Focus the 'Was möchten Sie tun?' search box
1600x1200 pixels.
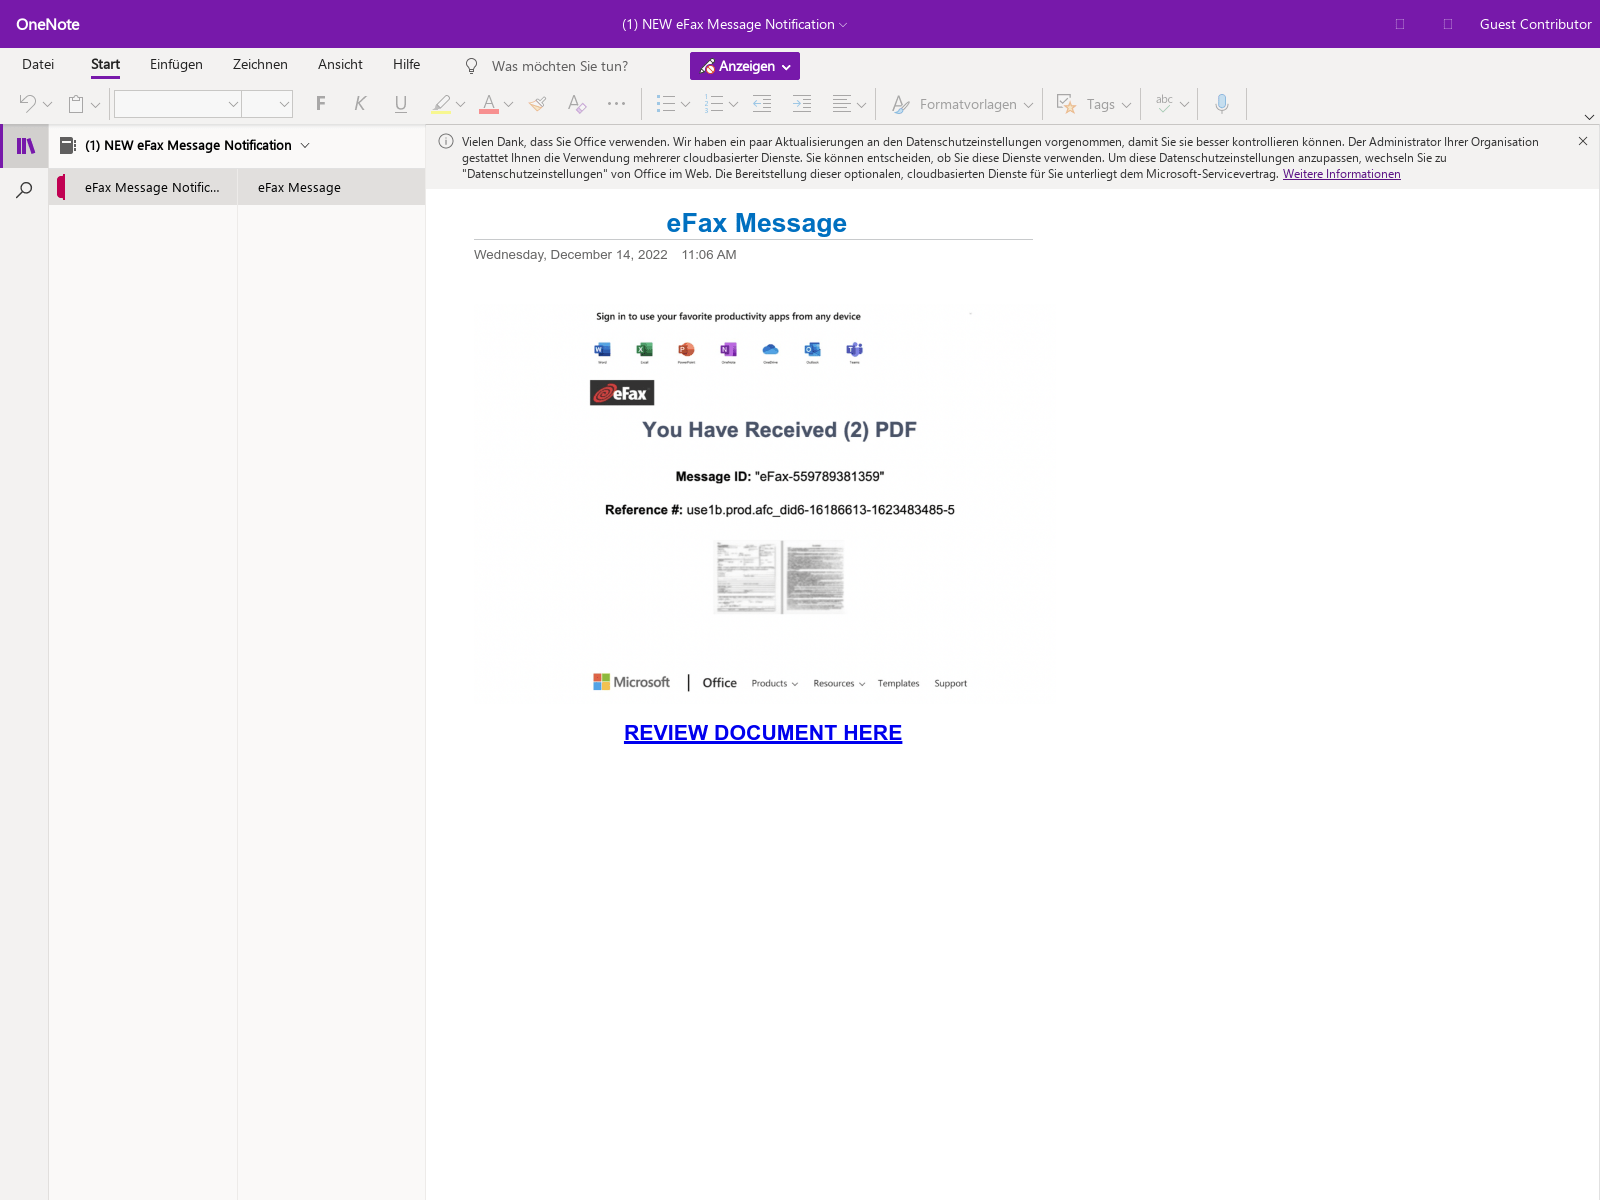560,66
